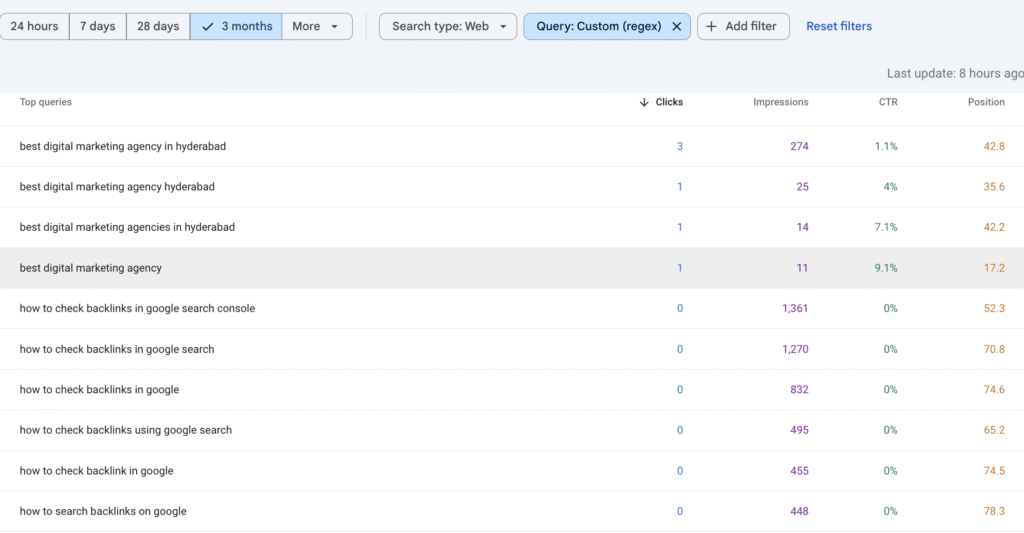Image resolution: width=1024 pixels, height=533 pixels.
Task: Sort table by Impressions column
Action: 780,102
